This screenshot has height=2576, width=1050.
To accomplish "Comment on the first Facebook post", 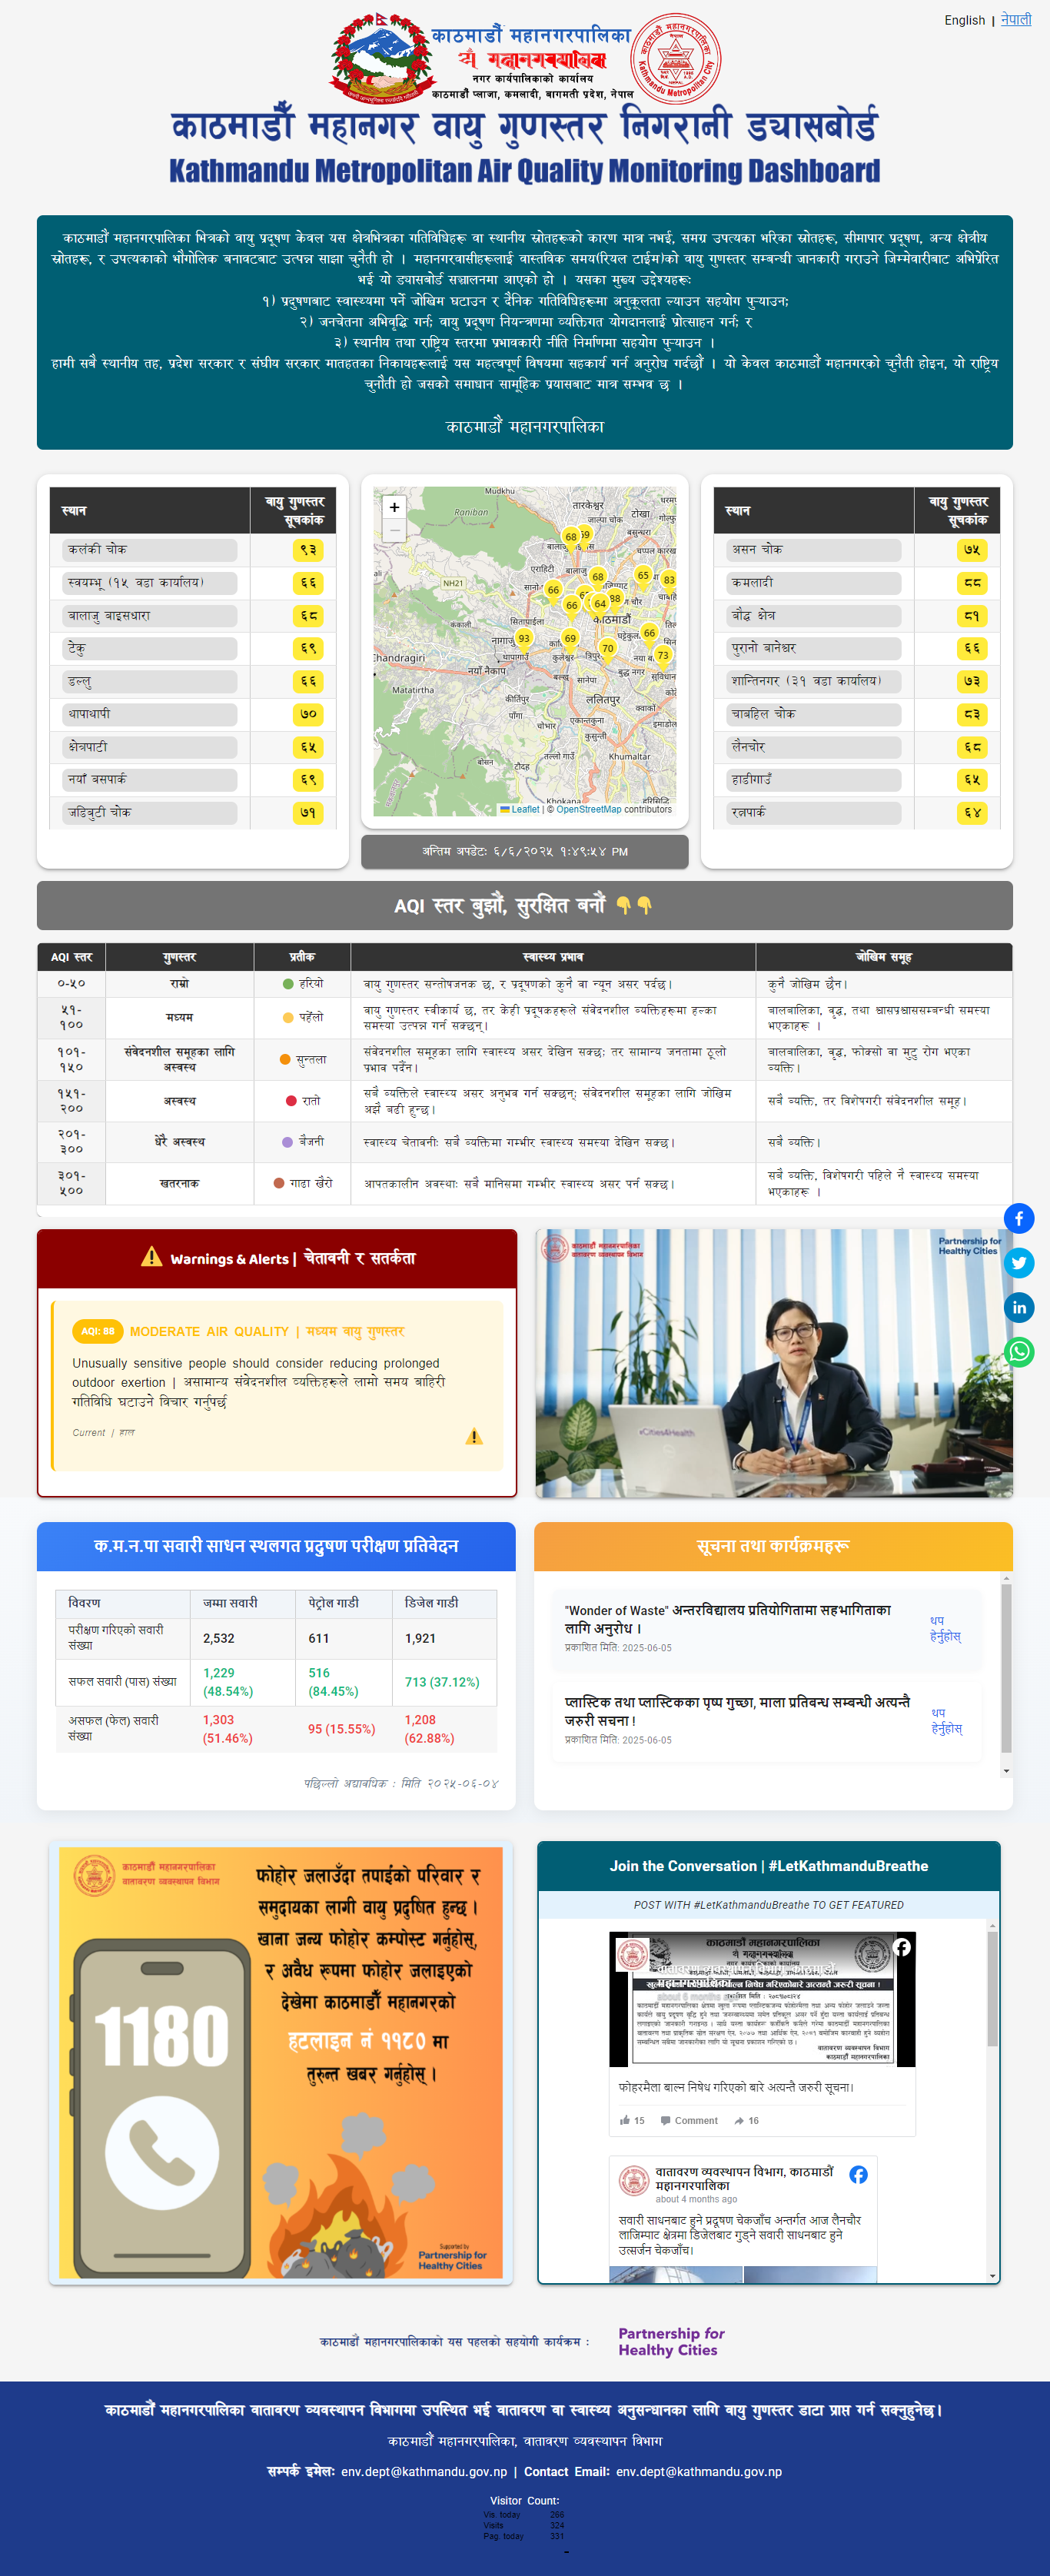I will click(x=689, y=2120).
